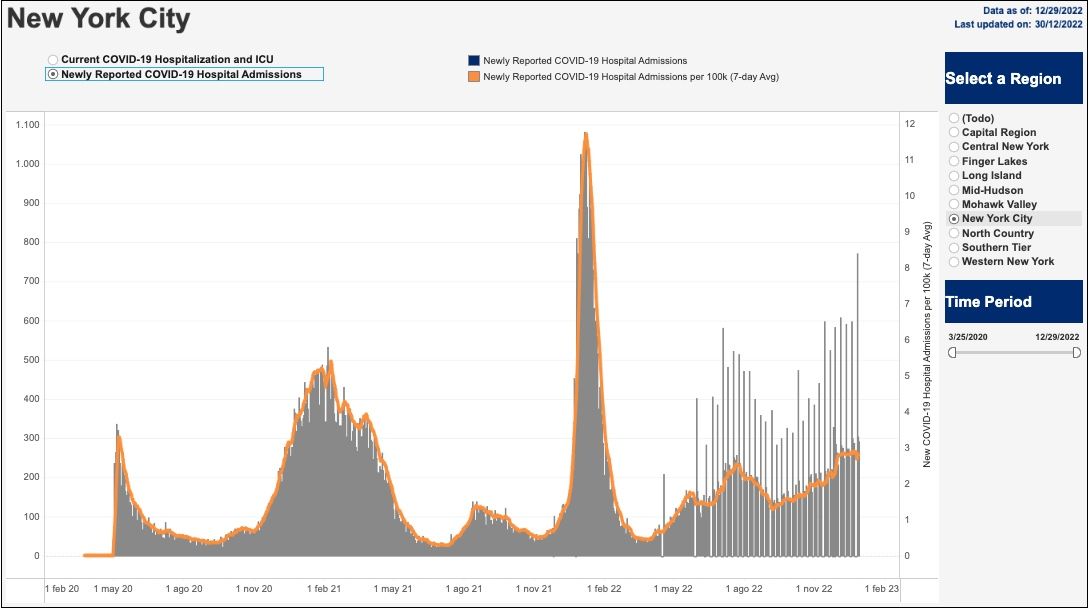This screenshot has height=611, width=1090.
Task: Click the orange legend swatch for 7-day average
Action: [x=474, y=76]
